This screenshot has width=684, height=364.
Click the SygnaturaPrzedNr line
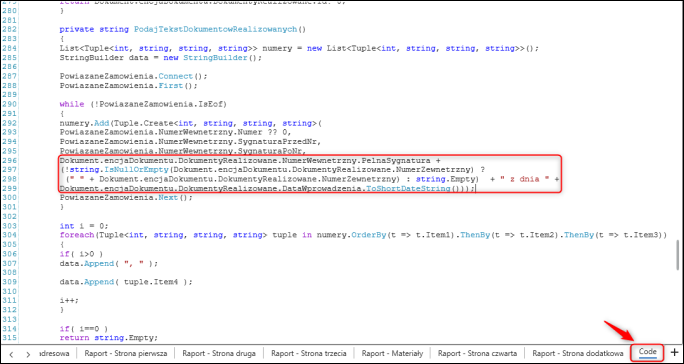click(x=191, y=142)
